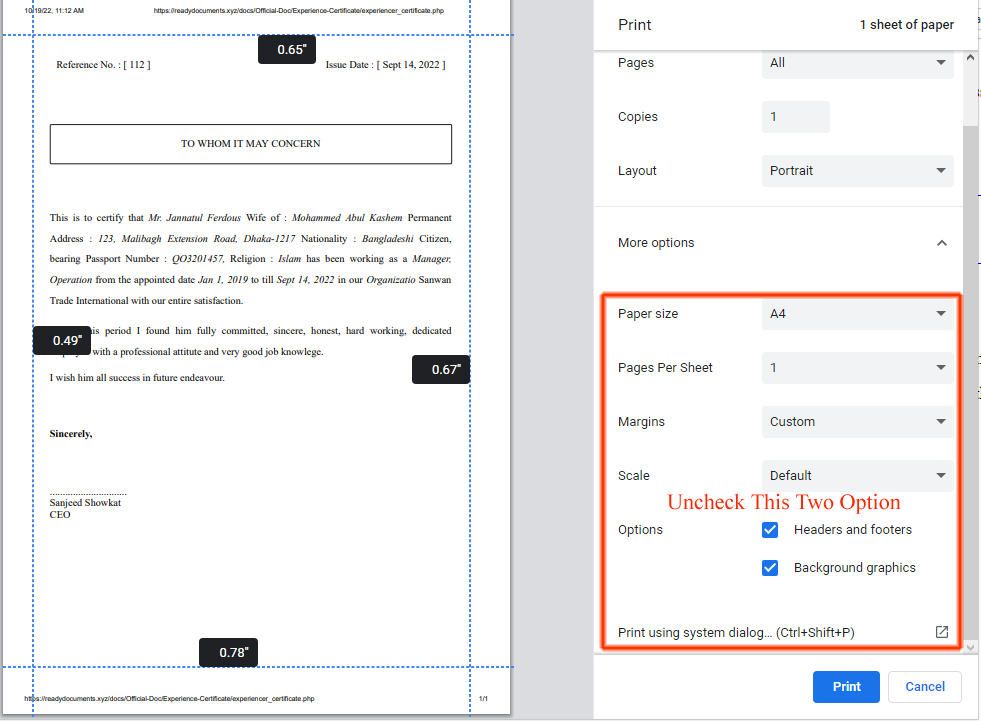Viewport: 981px width, 721px height.
Task: Collapse the More options section
Action: coord(942,243)
